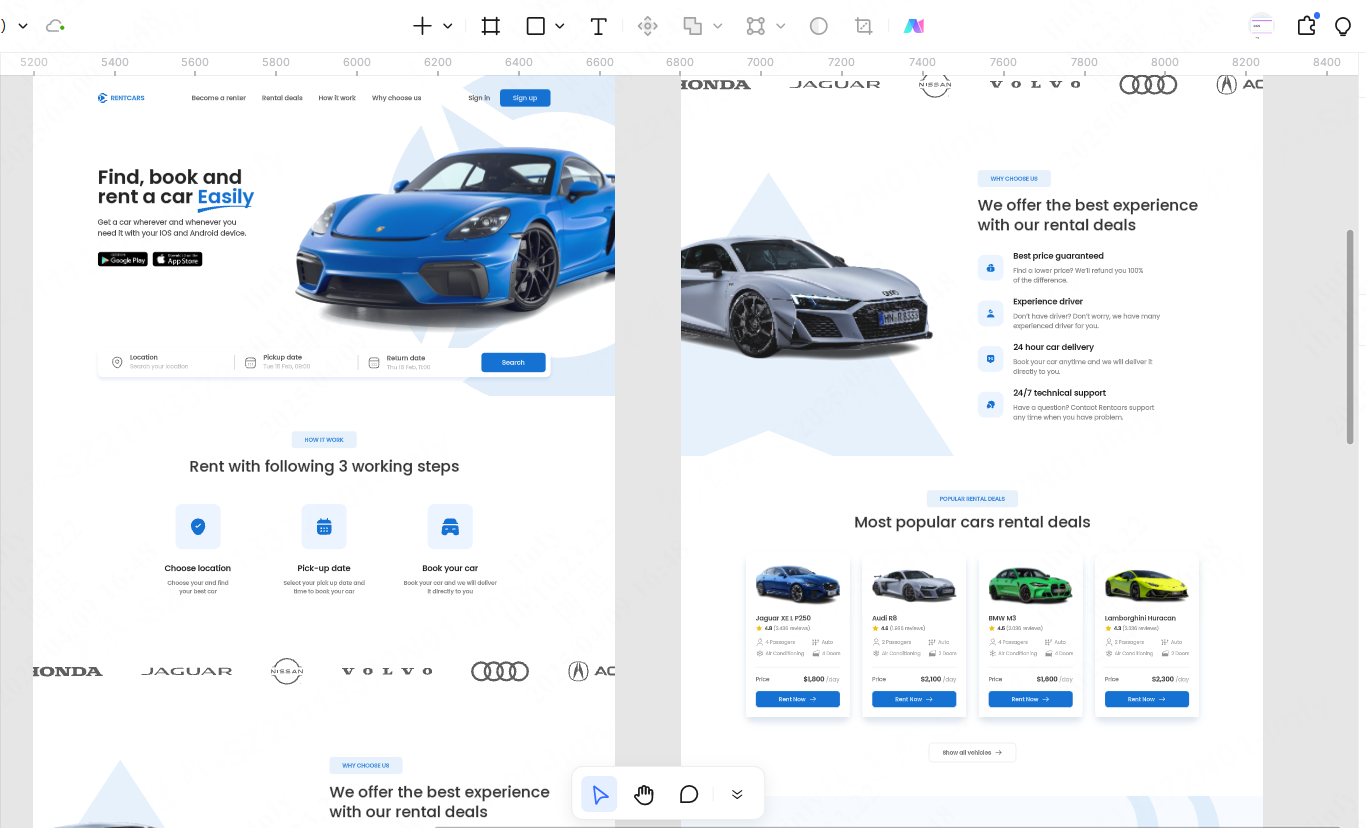This screenshot has height=828, width=1366.
Task: Click the 'HOW IT WORK' tag label
Action: pos(324,440)
